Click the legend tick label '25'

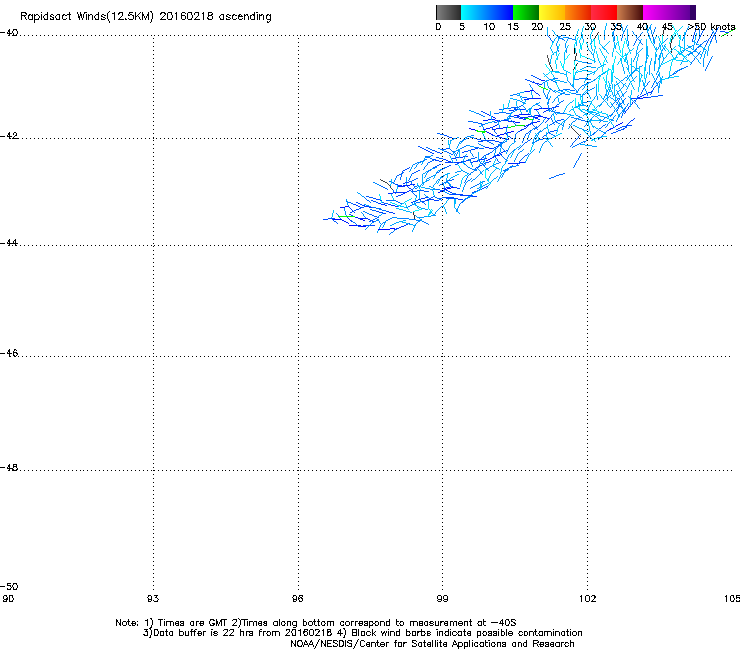(565, 27)
